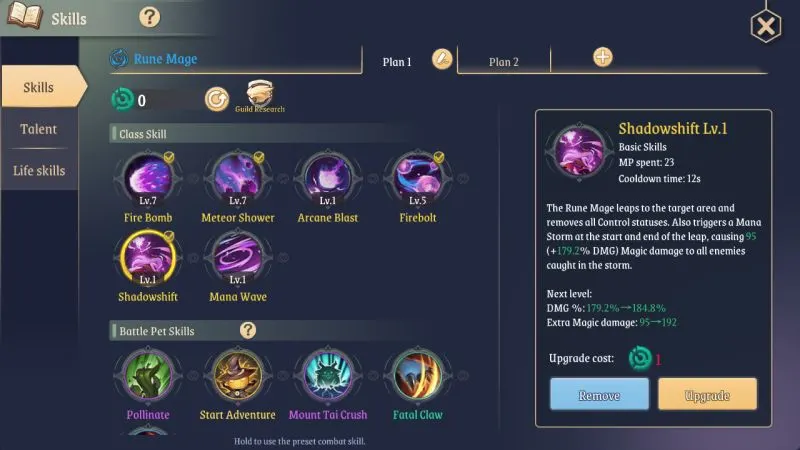Select the Mount Tai Crush pet skill
The height and width of the screenshot is (450, 800).
pos(328,376)
